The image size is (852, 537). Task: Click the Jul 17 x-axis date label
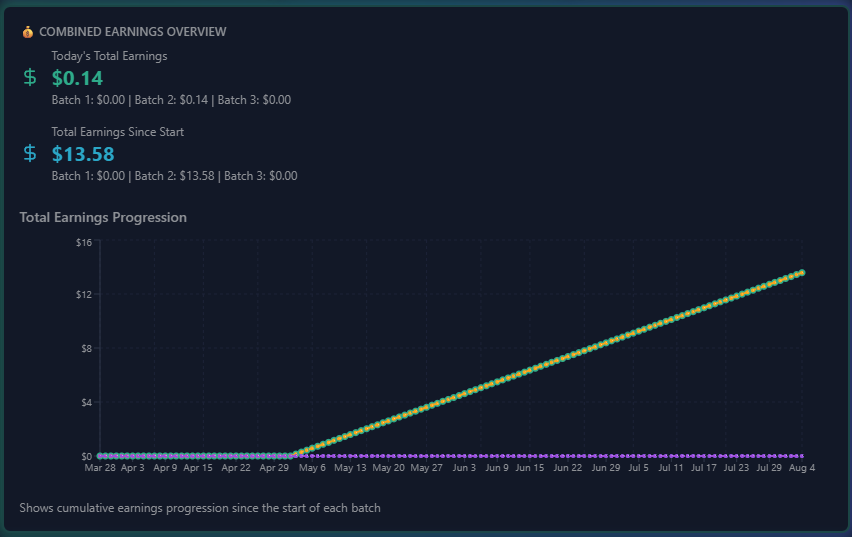704,467
